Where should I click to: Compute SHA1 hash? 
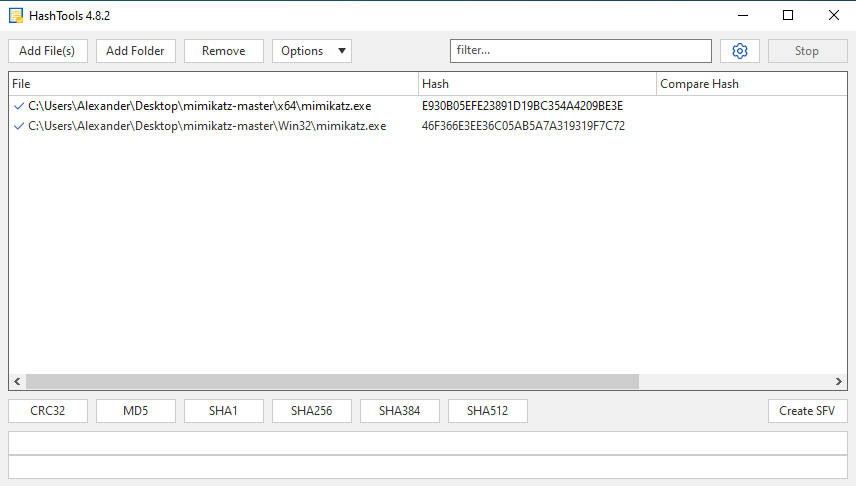tap(224, 411)
